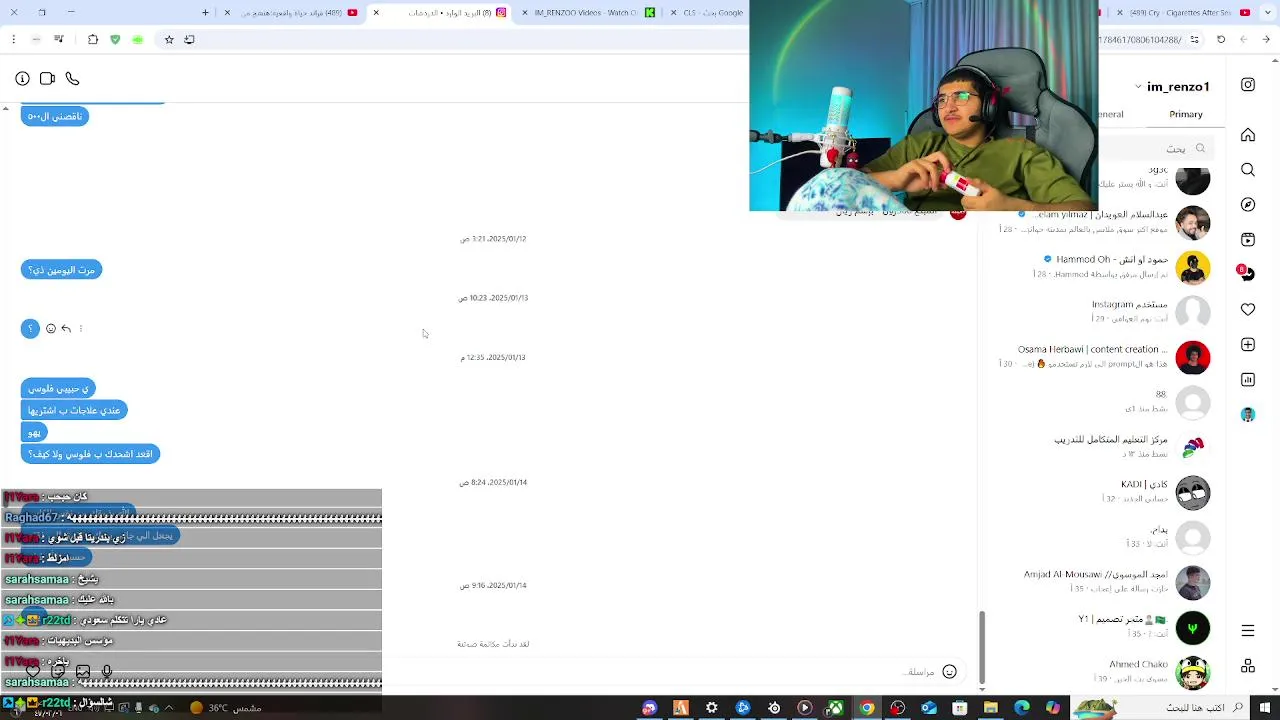
Task: Click the install app icon in address bar
Action: (189, 40)
